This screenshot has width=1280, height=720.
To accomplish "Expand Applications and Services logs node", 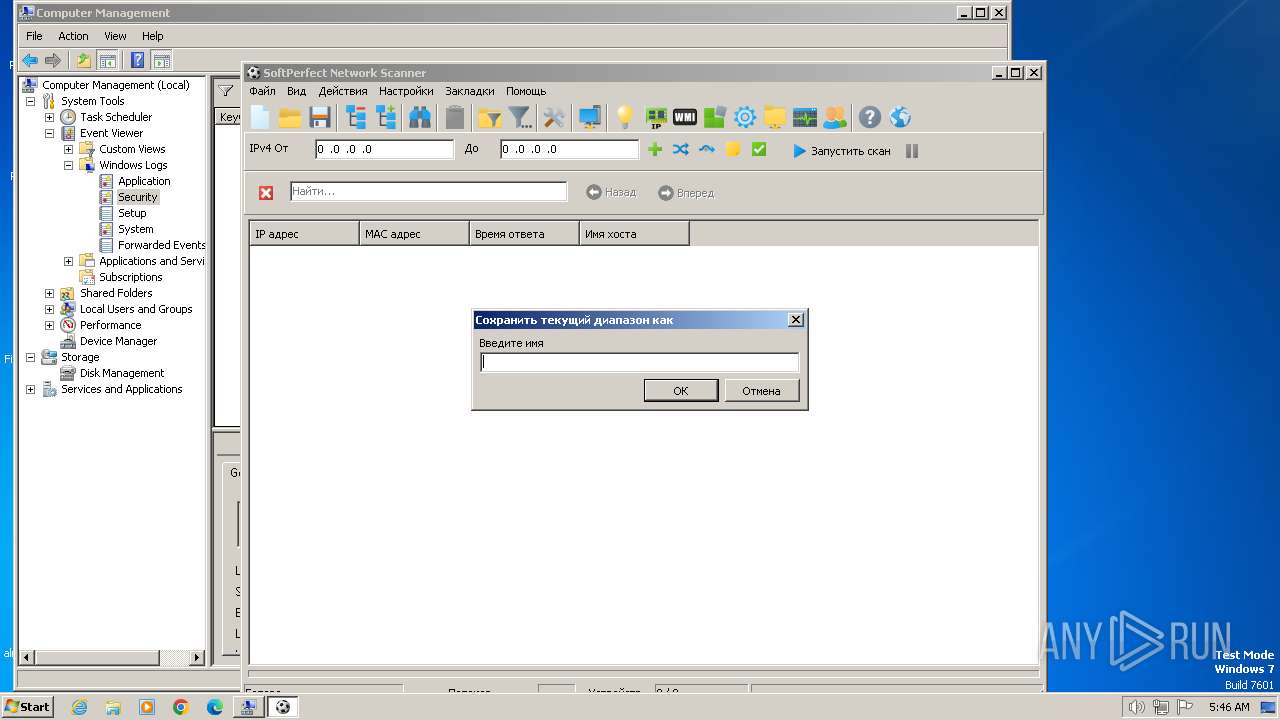I will 68,261.
